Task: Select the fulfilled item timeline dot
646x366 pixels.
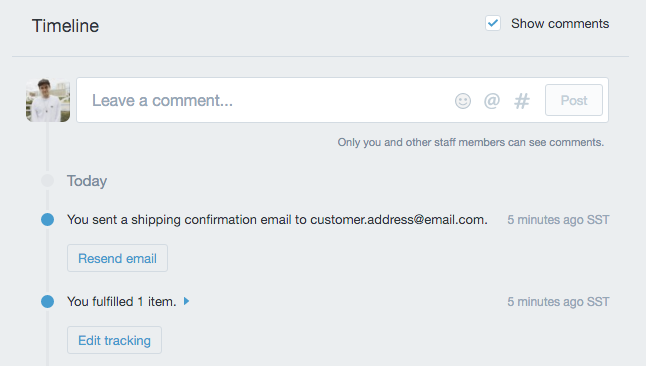Action: 47,302
